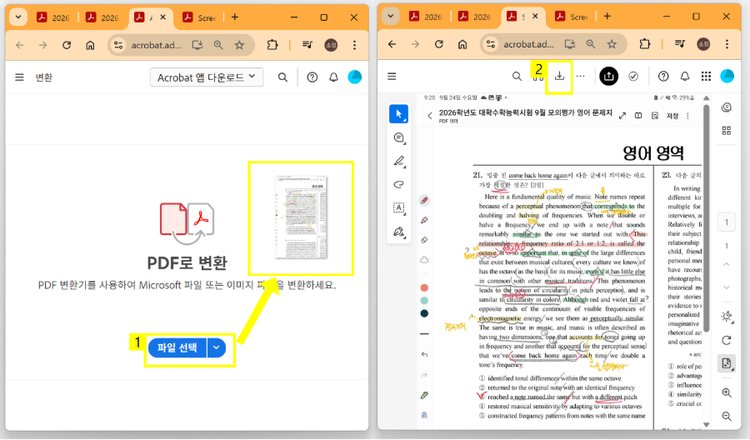The height and width of the screenshot is (440, 750).
Task: Bookmark the page with the star in the left window
Action: tap(239, 45)
